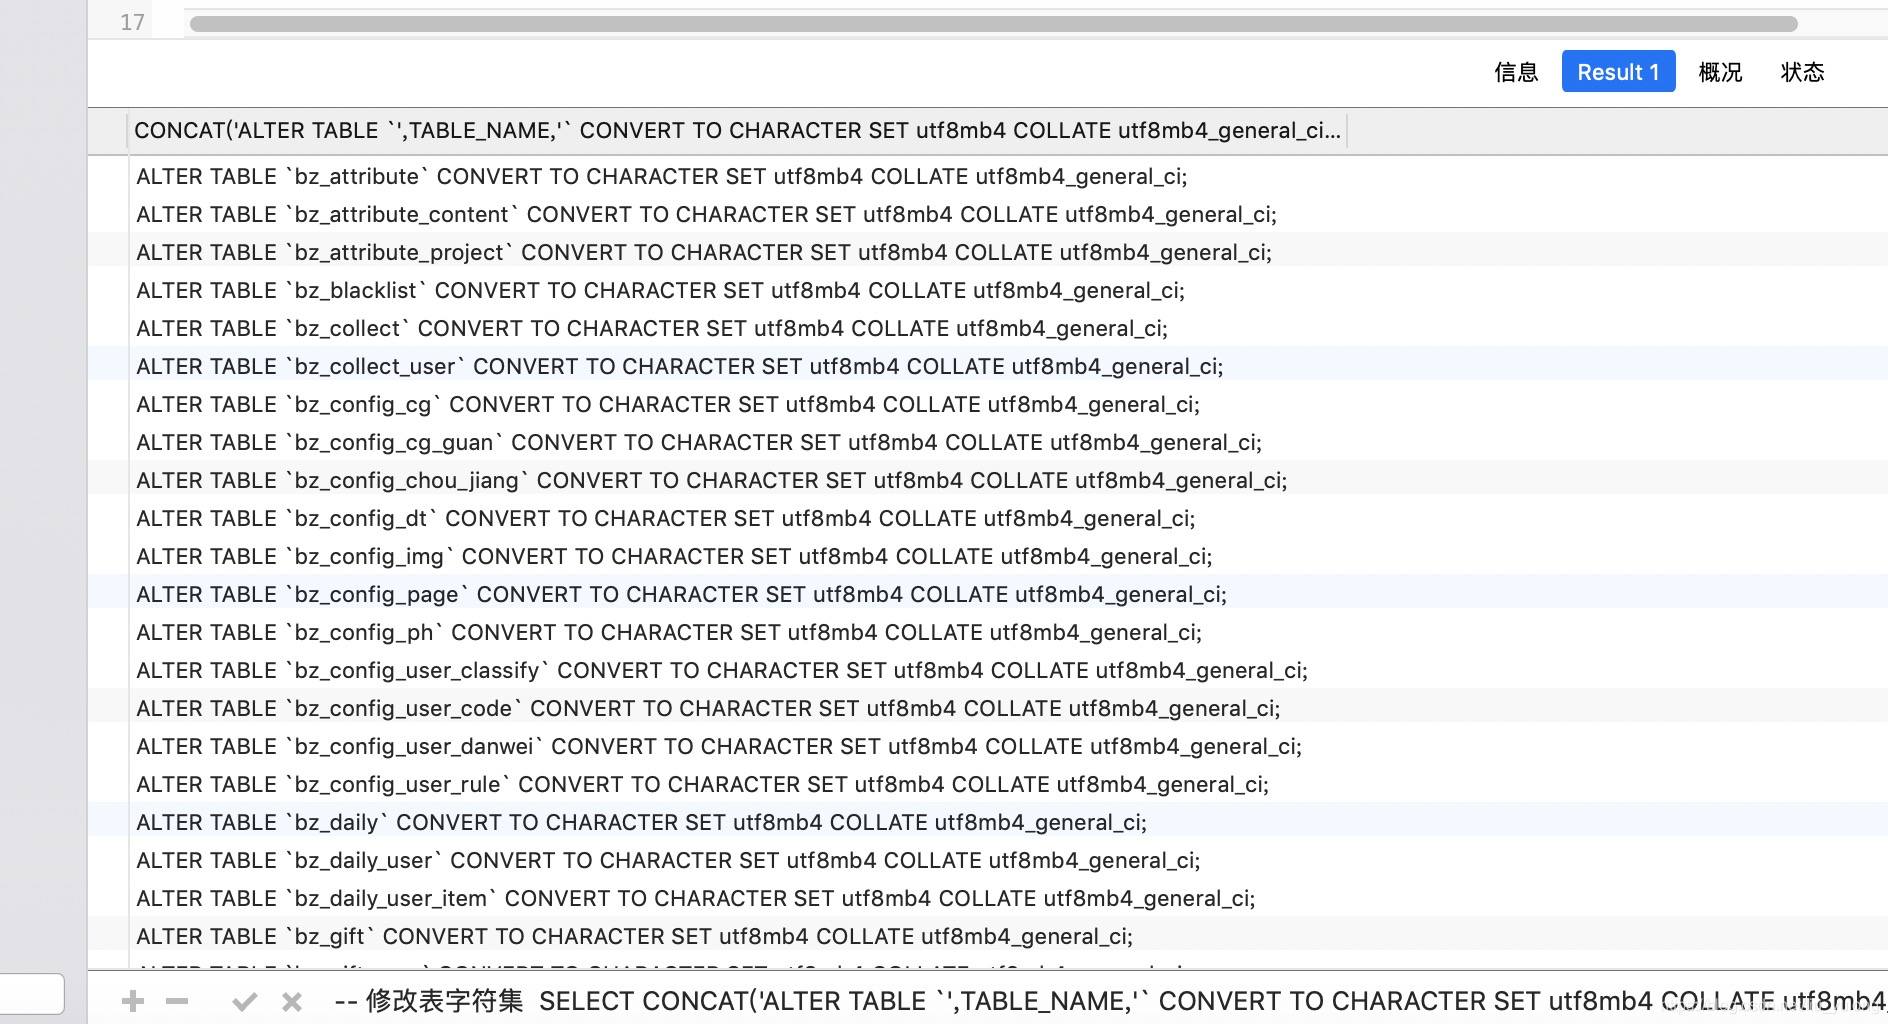Add a new record with the plus icon
The width and height of the screenshot is (1888, 1024).
coord(133,1001)
